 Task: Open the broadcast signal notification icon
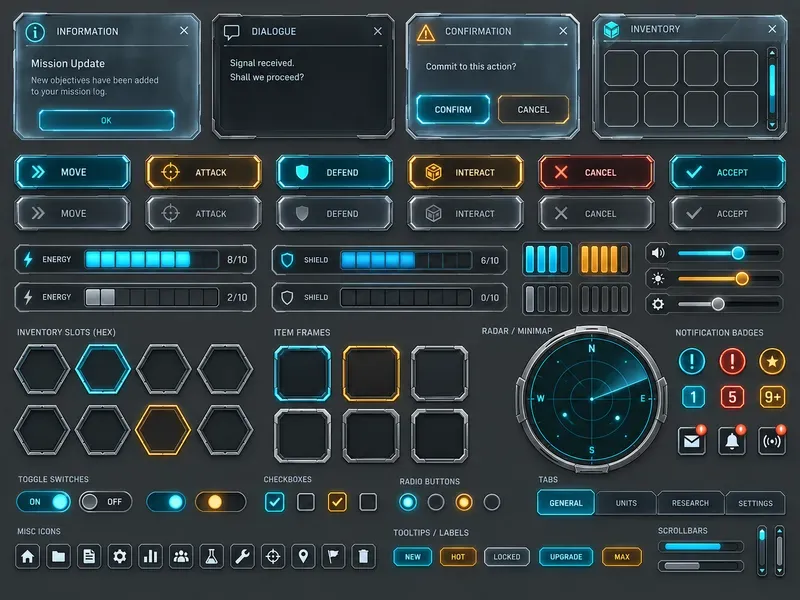pyautogui.click(x=772, y=440)
